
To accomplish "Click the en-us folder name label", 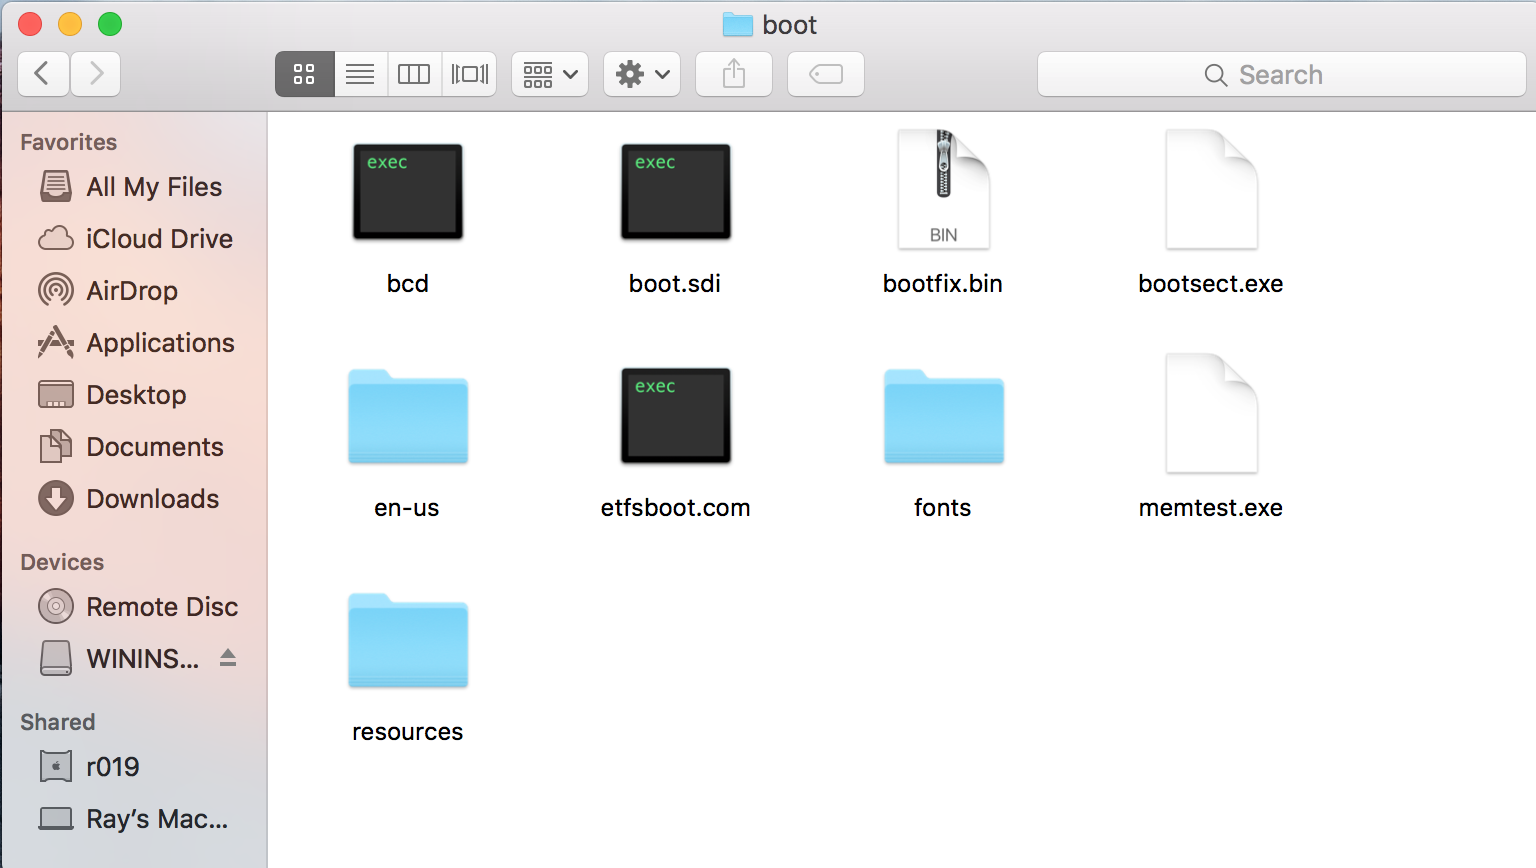I will point(407,508).
